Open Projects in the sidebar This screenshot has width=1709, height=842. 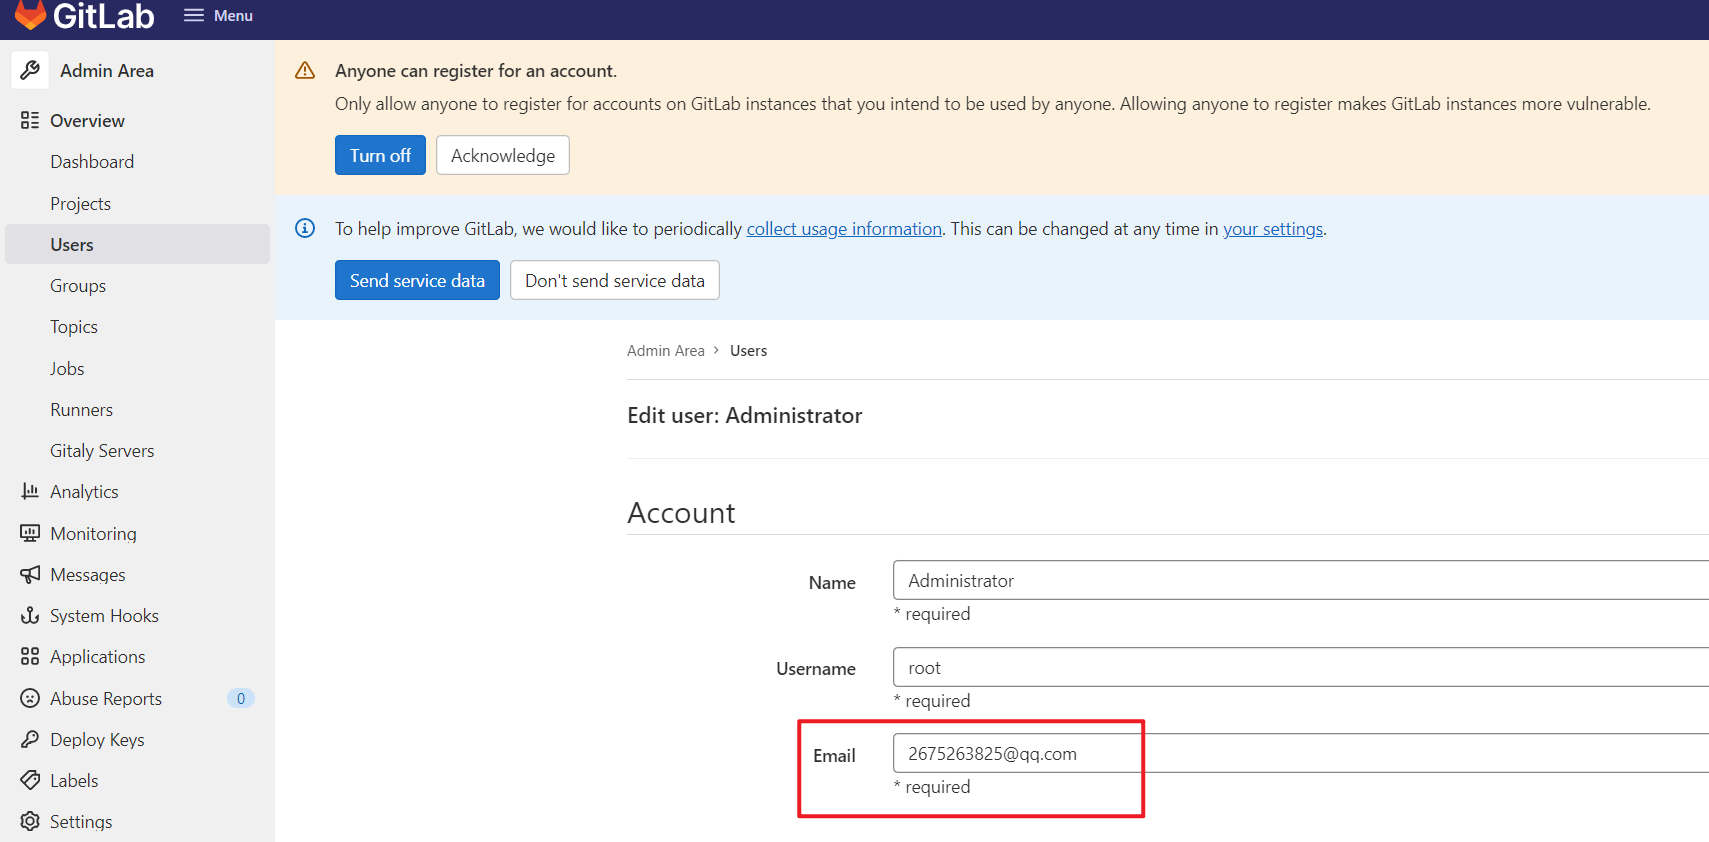click(x=81, y=203)
